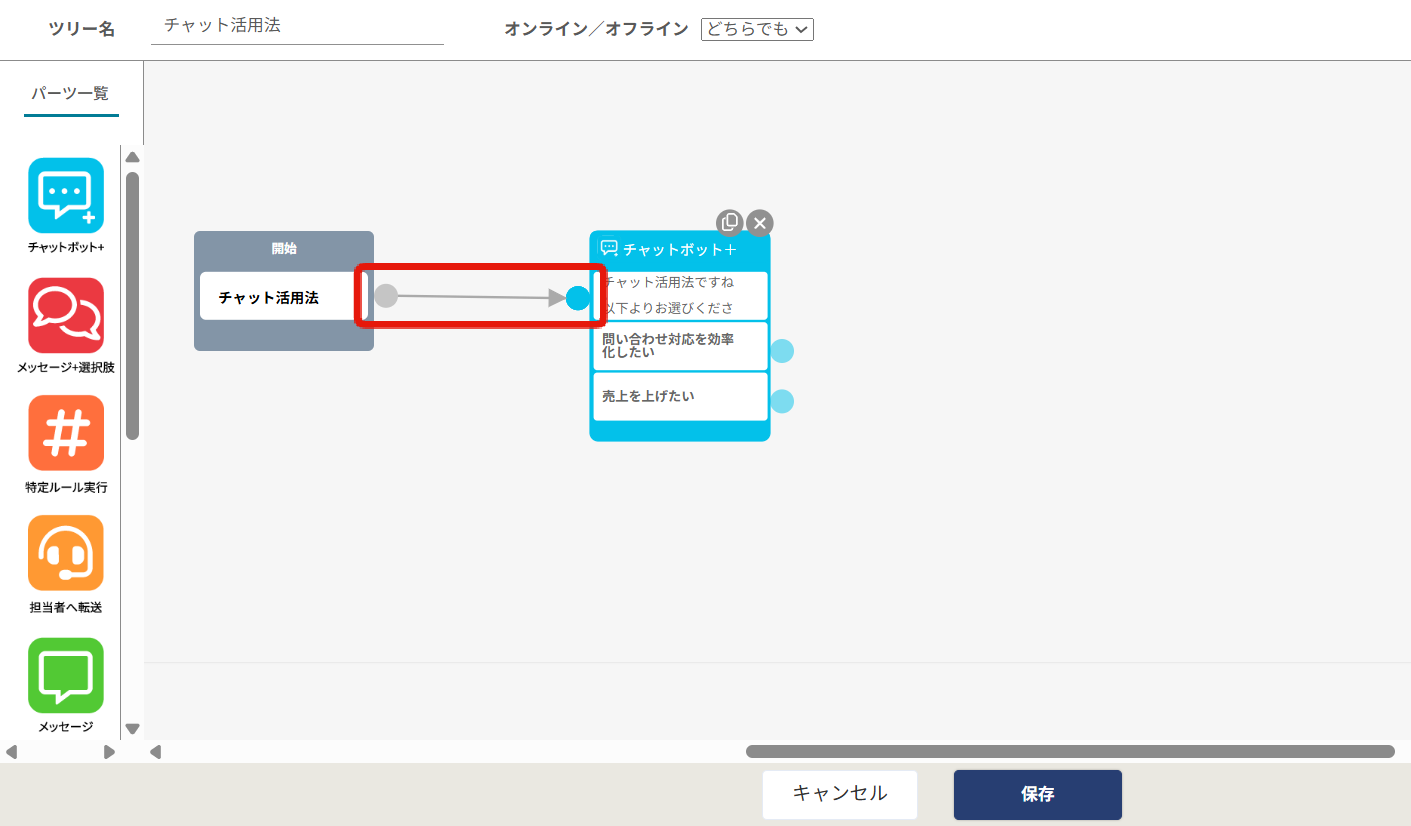1411x826 pixels.
Task: Click the left arrow of the horizontal canvas scrollbar
Action: (x=155, y=750)
